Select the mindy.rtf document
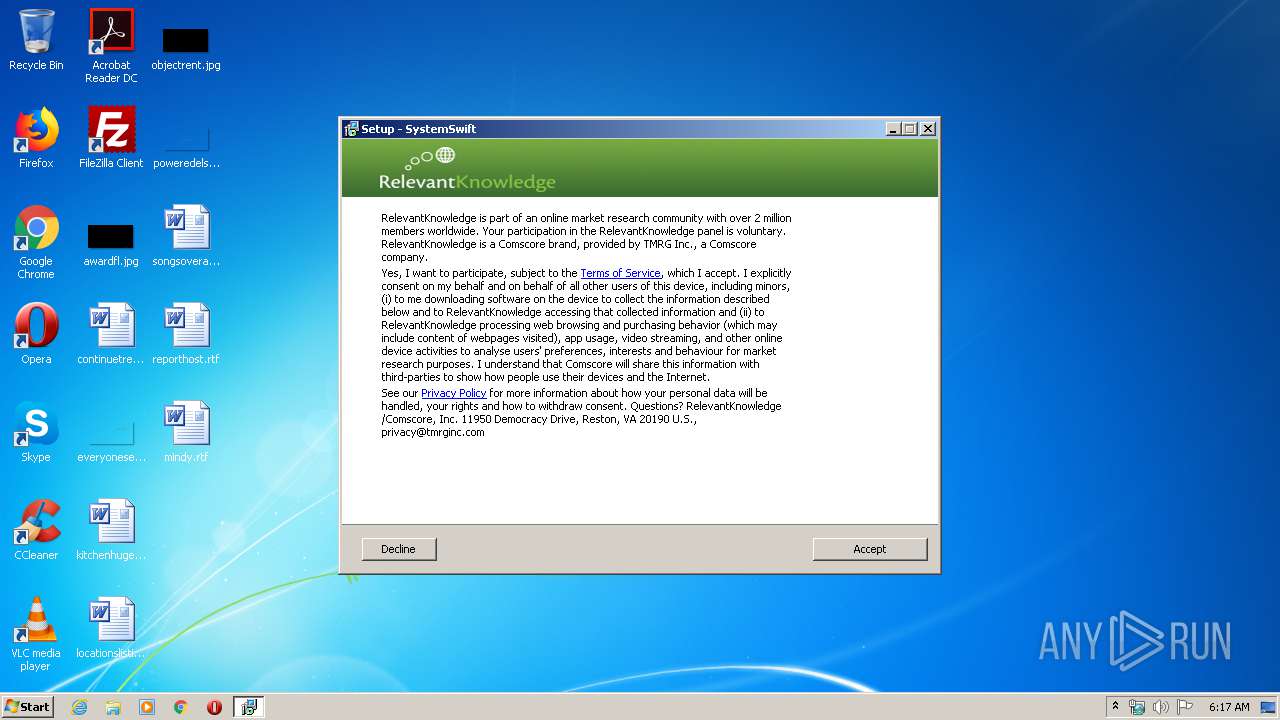Image resolution: width=1280 pixels, height=720 pixels. coord(186,432)
